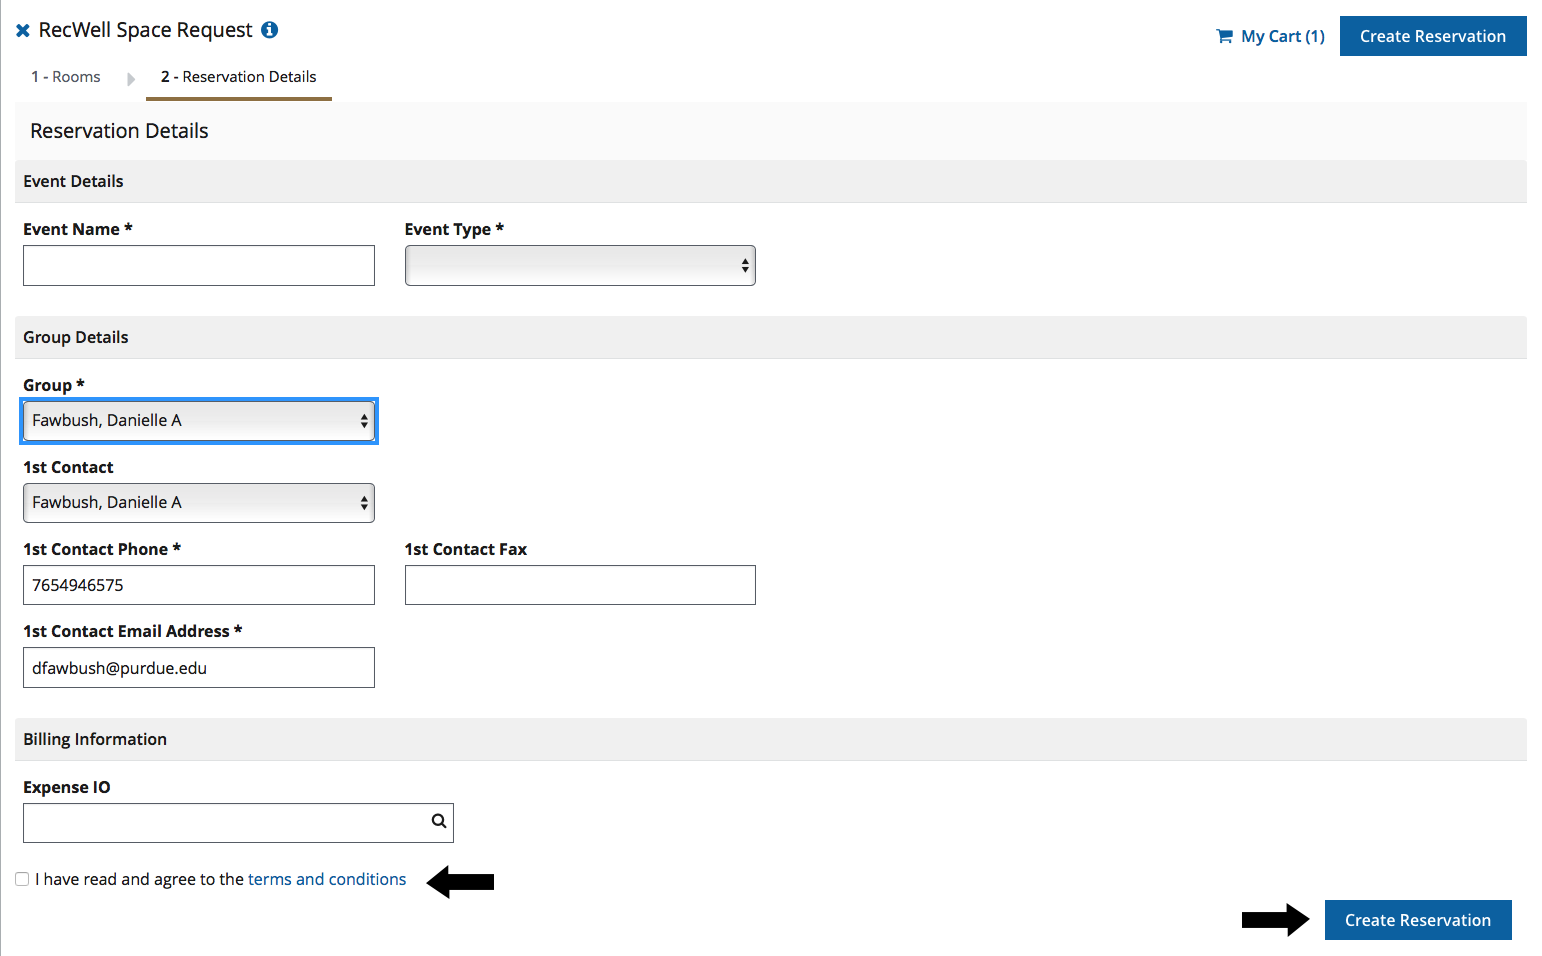The image size is (1542, 956).
Task: Open the terms and conditions link
Action: [326, 879]
